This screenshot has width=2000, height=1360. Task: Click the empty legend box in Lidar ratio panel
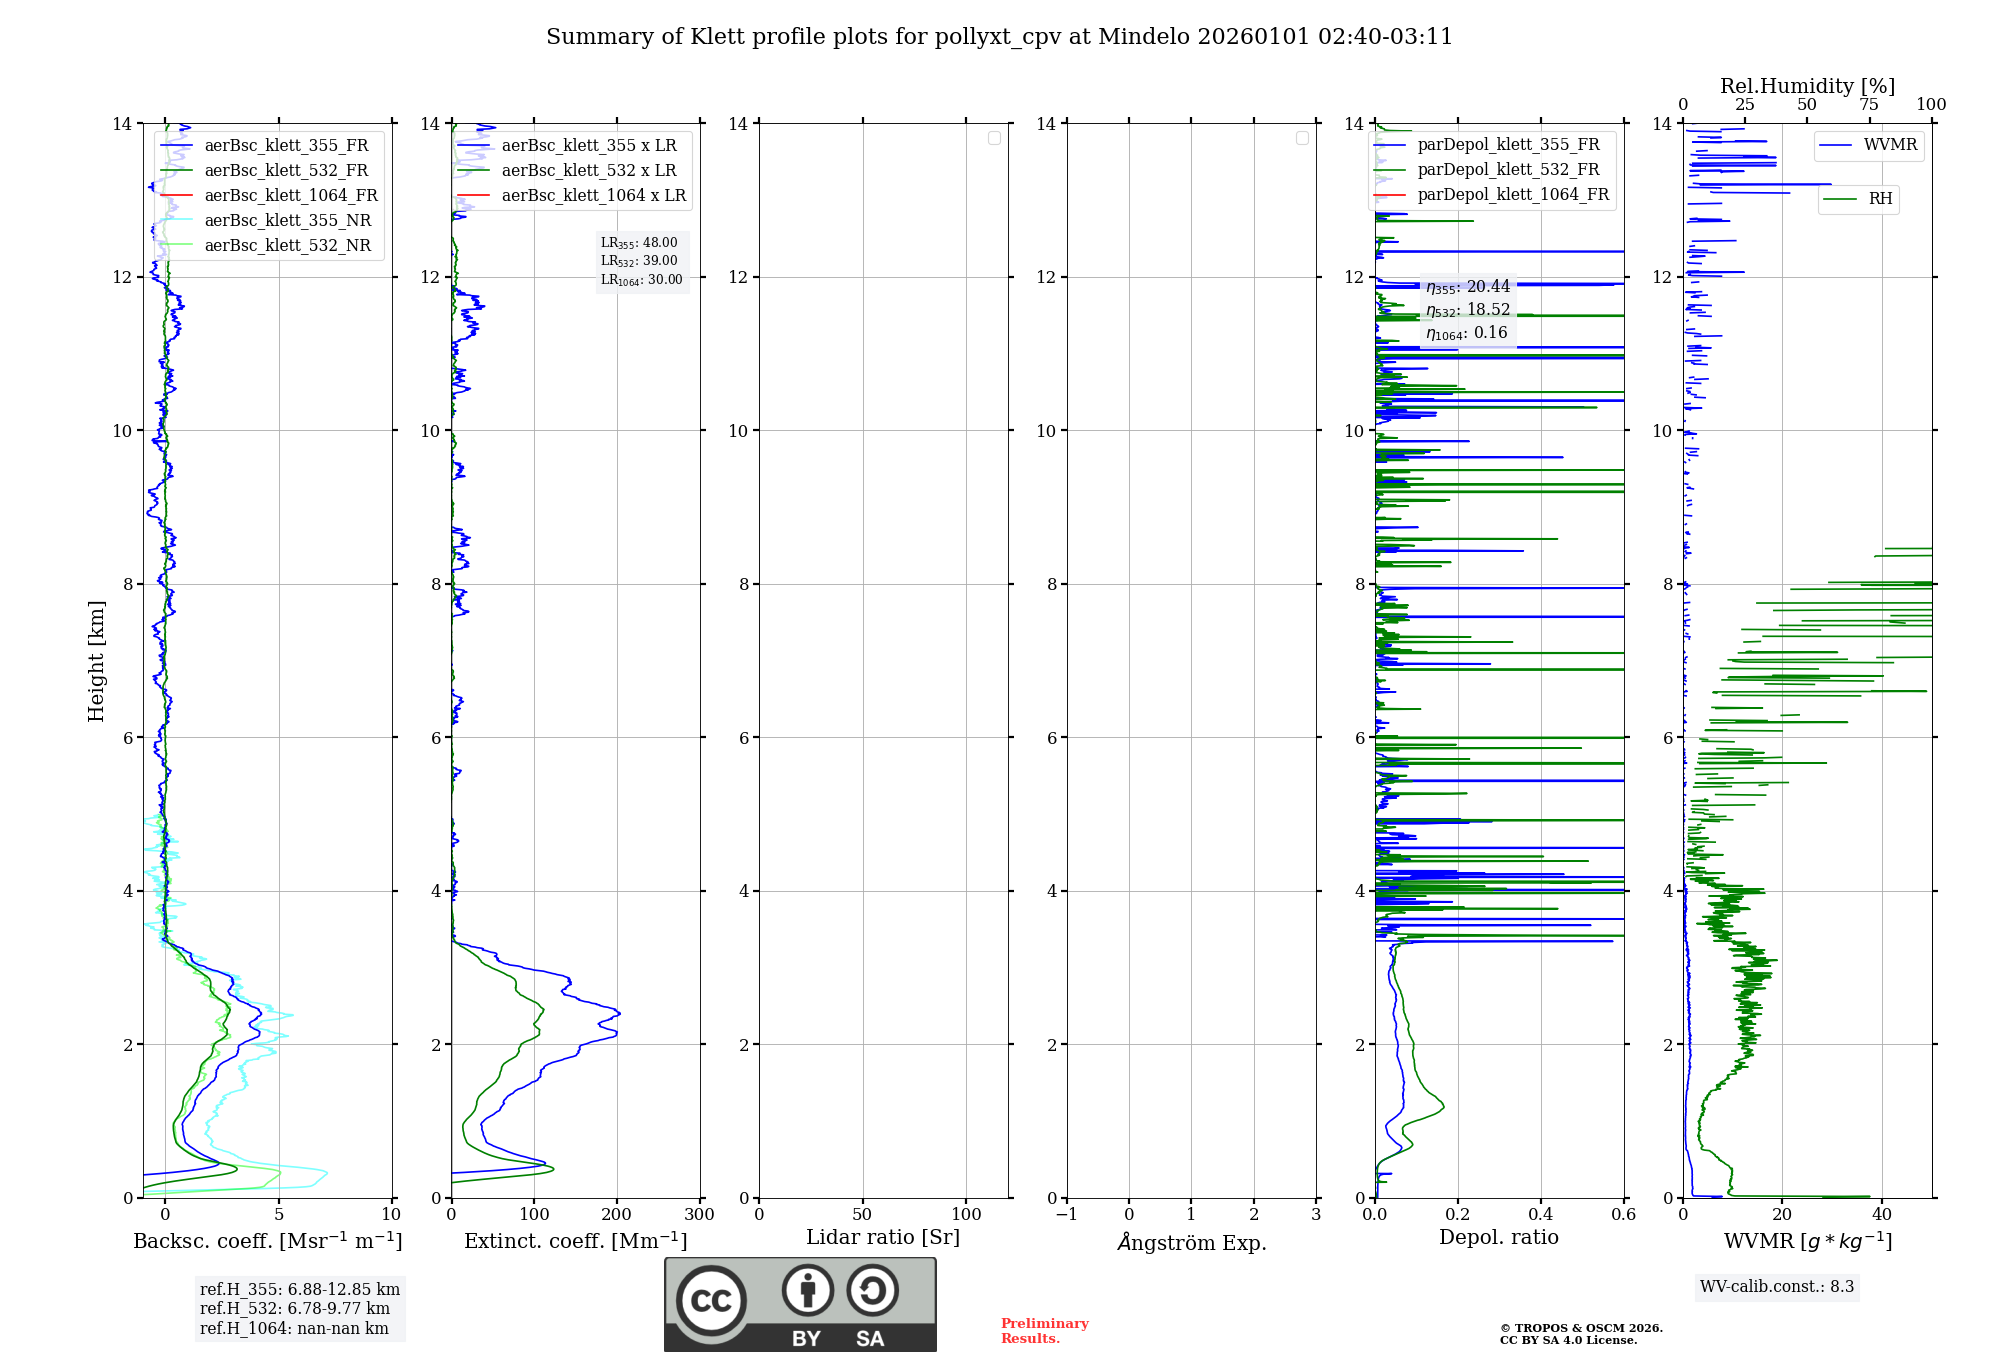point(994,138)
